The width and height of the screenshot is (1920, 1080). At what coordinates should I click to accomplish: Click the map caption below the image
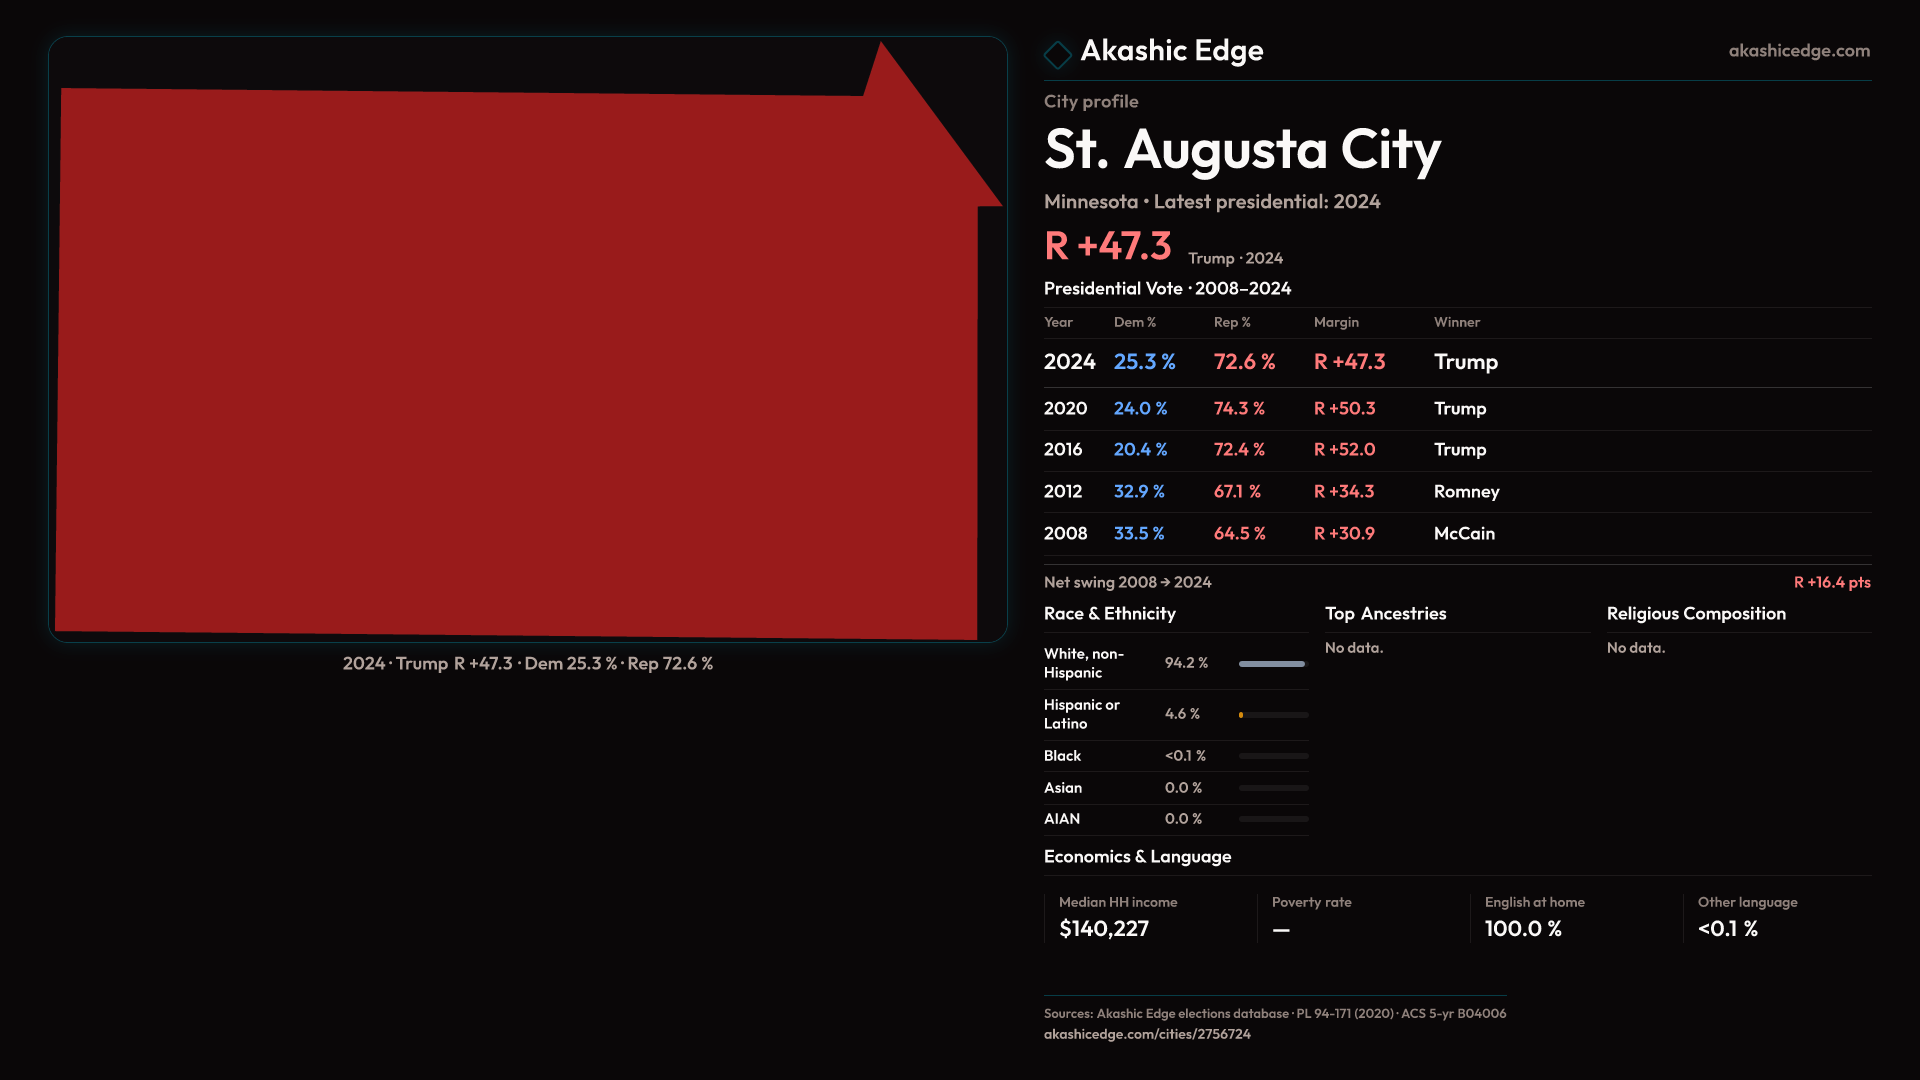click(x=527, y=663)
